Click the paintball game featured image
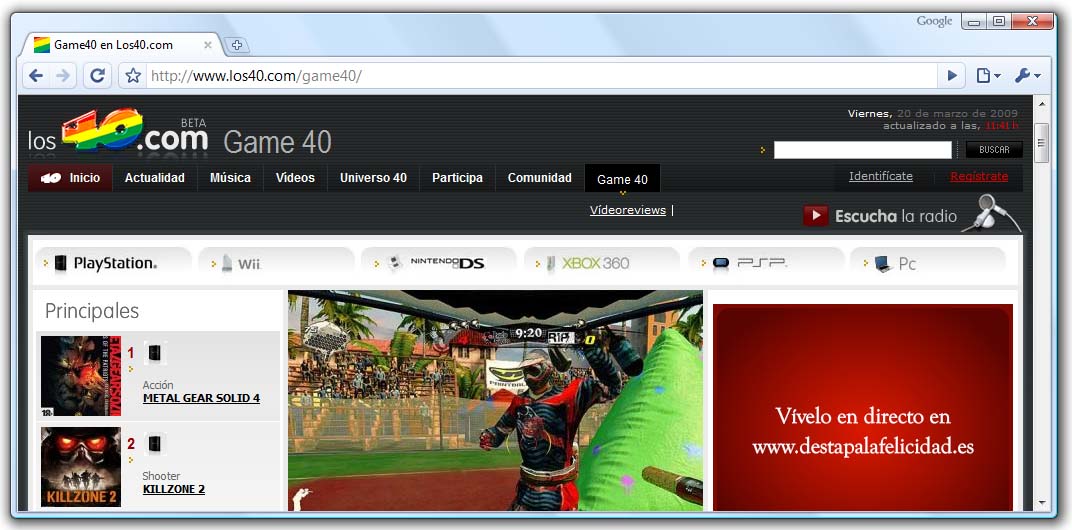This screenshot has height=530, width=1072. click(495, 401)
